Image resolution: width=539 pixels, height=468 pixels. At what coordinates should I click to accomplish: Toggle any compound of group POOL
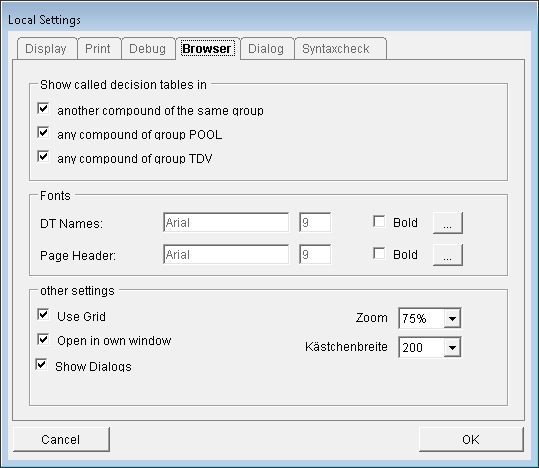coord(43,132)
